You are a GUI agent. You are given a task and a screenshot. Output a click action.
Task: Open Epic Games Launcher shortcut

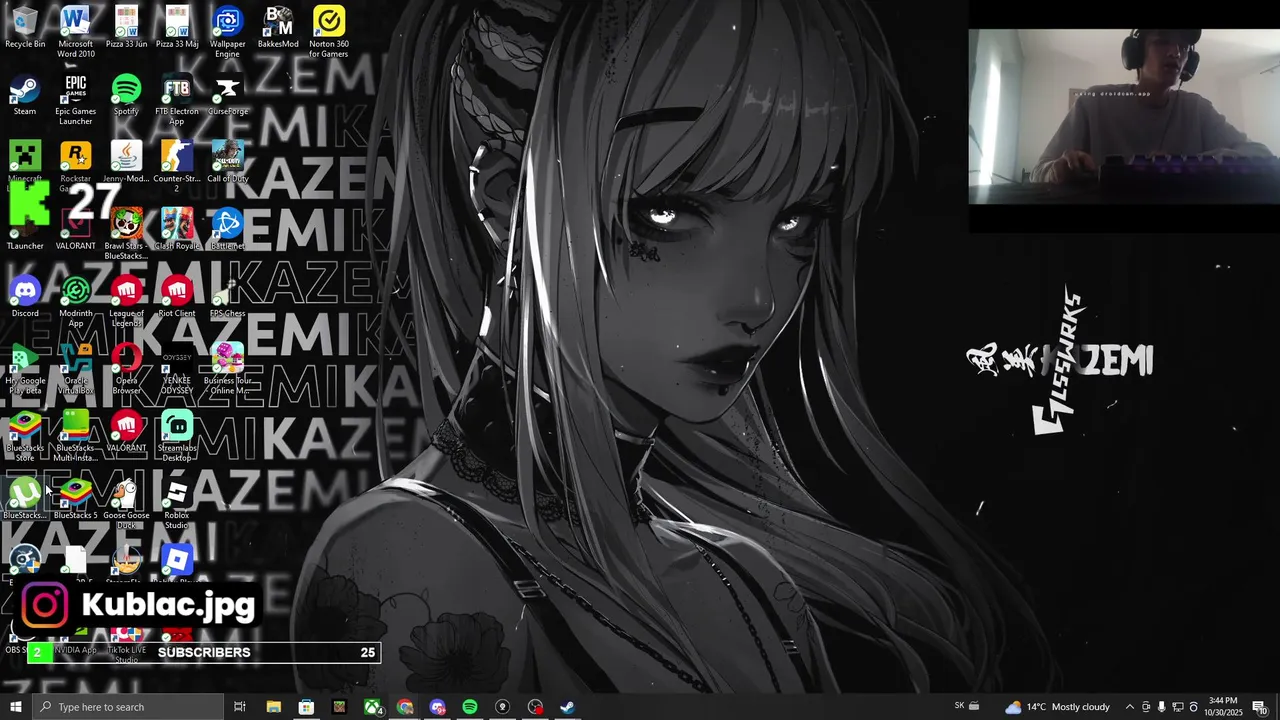(75, 100)
